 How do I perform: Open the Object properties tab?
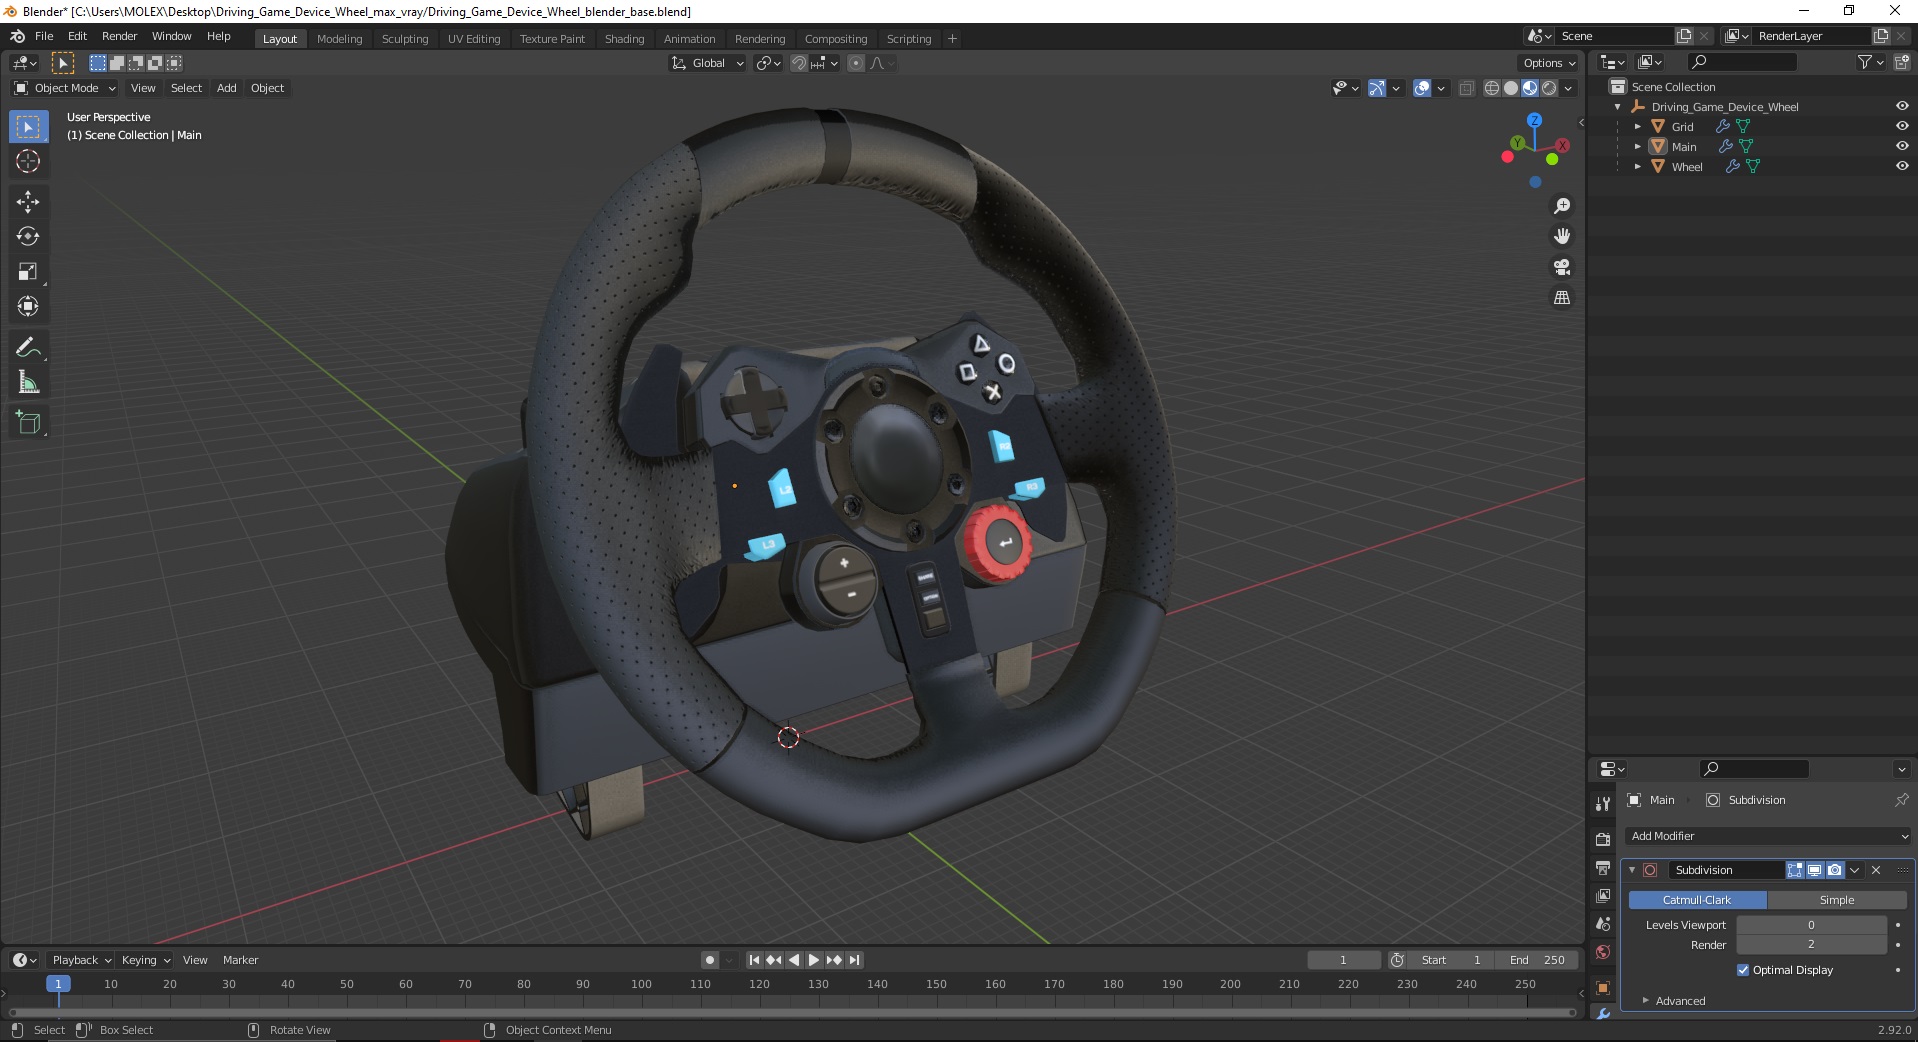1603,988
